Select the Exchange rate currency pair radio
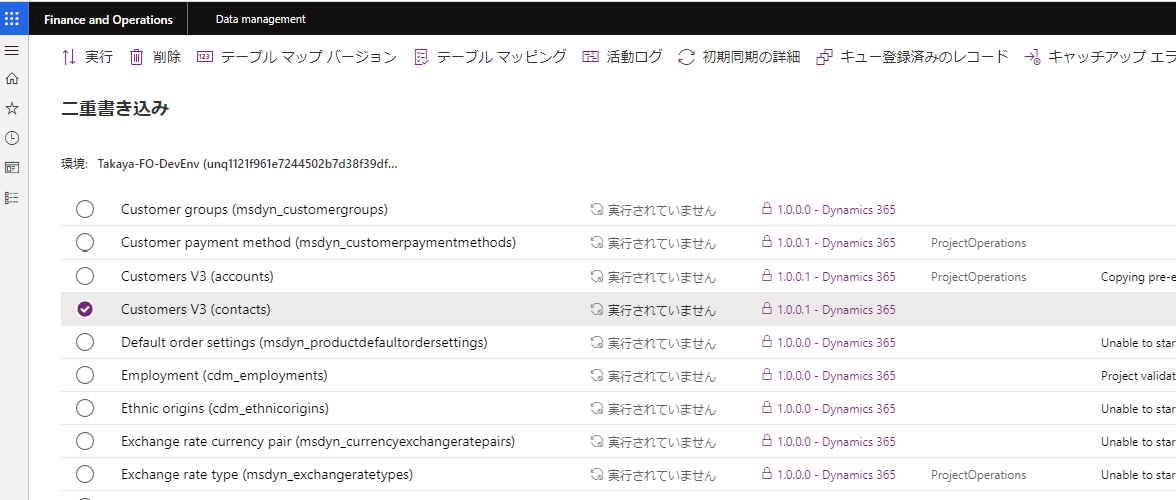 point(85,442)
